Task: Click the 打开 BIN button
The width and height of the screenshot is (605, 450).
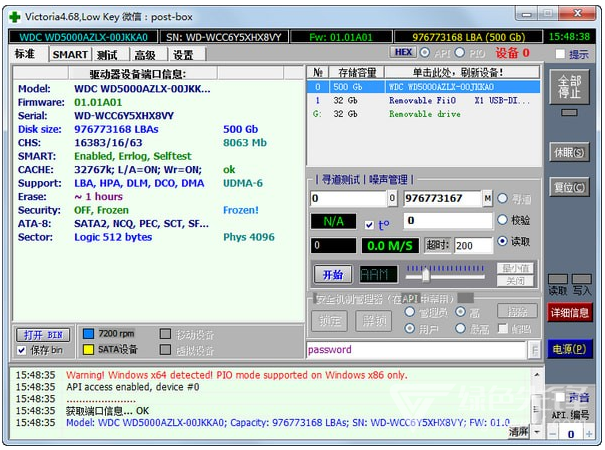Action: (43, 335)
